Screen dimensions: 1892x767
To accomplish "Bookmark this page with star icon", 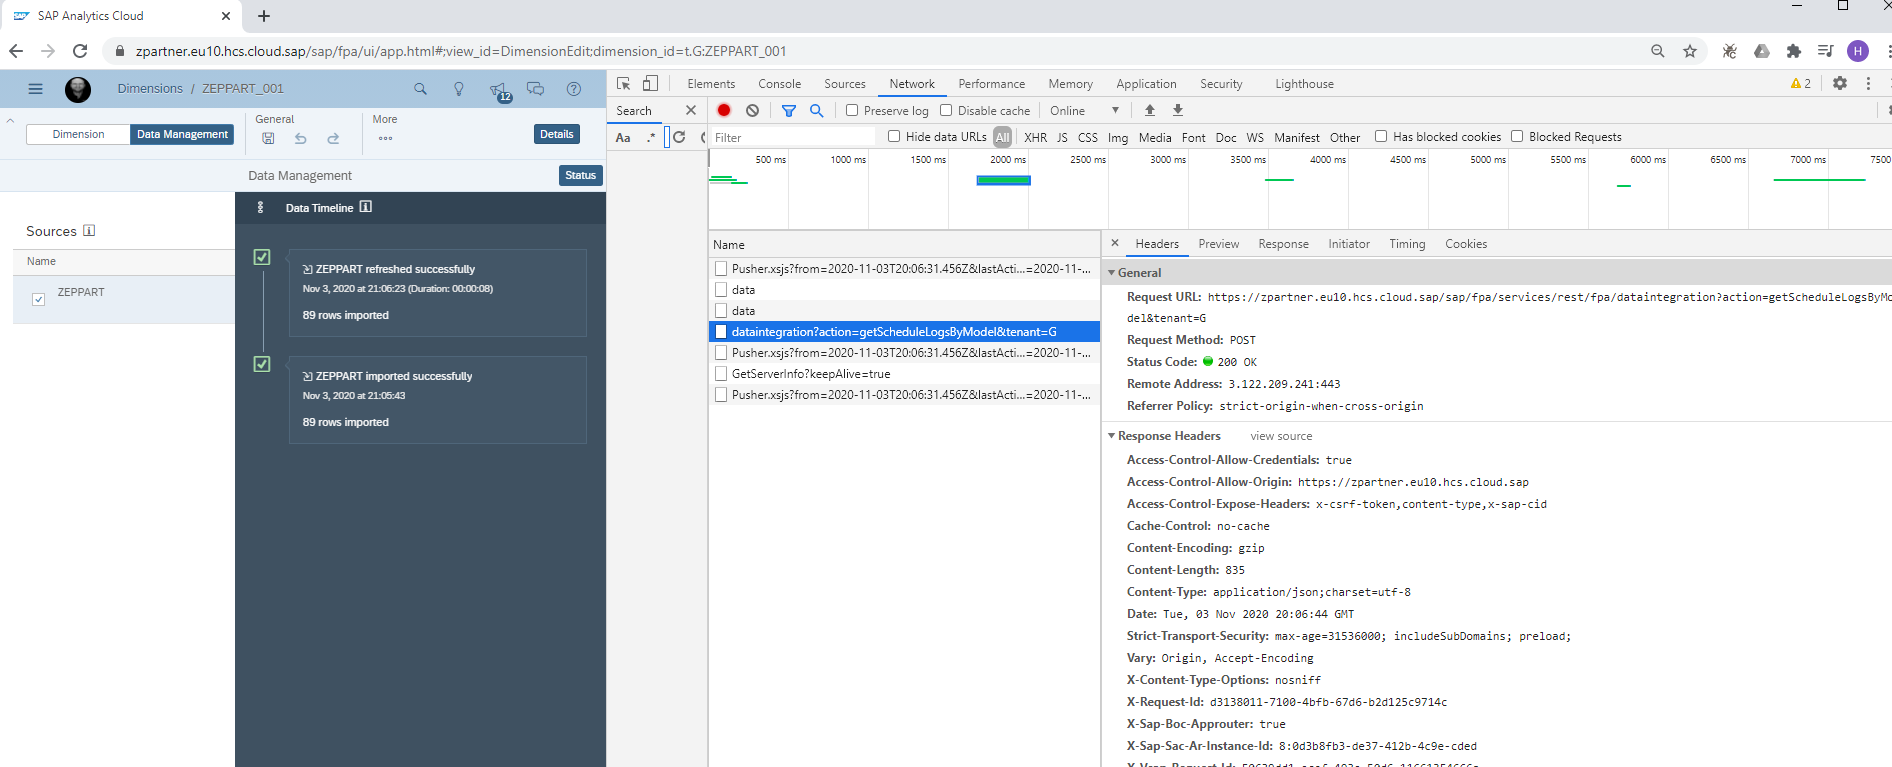I will coord(1690,51).
